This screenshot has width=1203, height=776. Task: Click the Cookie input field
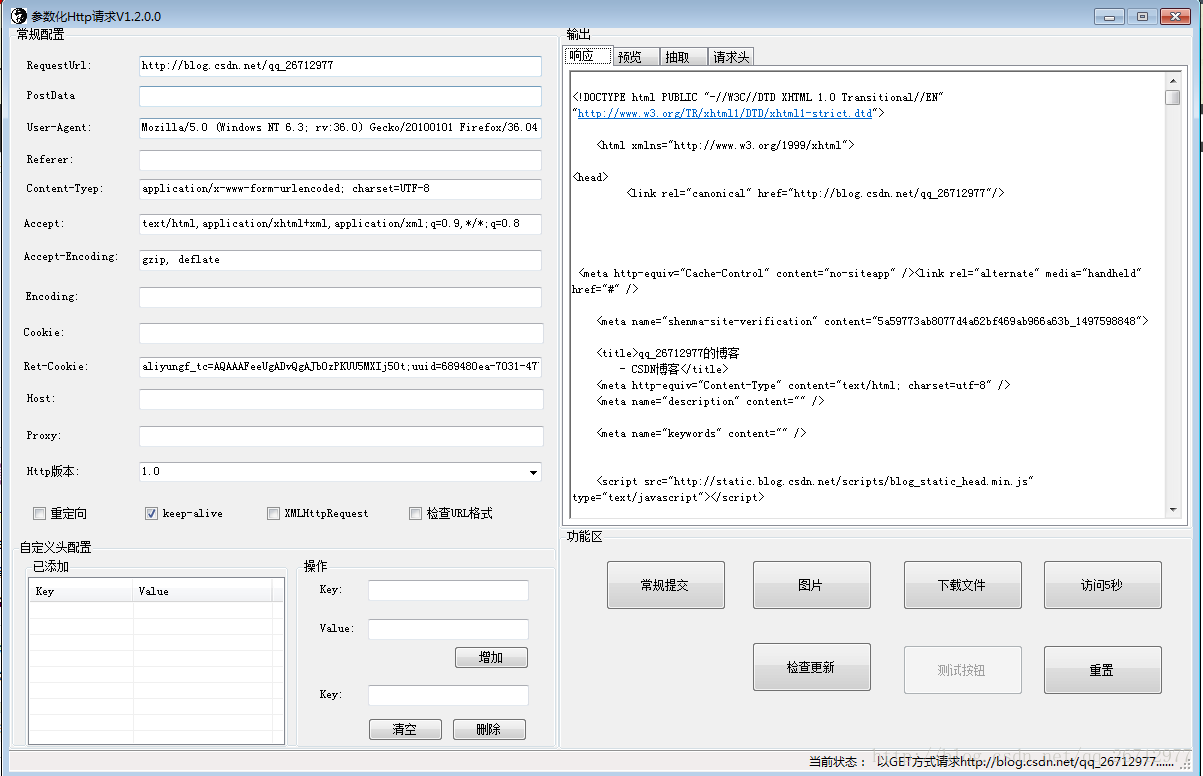coord(341,333)
